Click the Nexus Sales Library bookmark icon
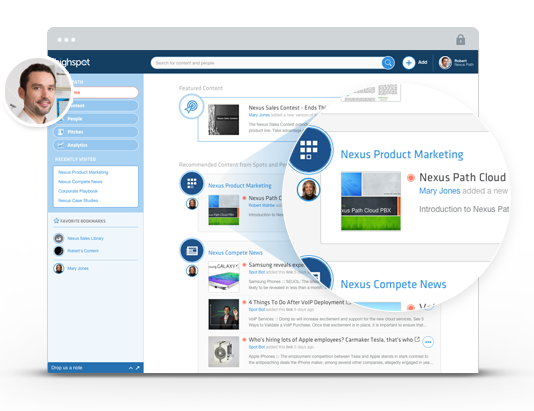534x411 pixels. pos(59,238)
